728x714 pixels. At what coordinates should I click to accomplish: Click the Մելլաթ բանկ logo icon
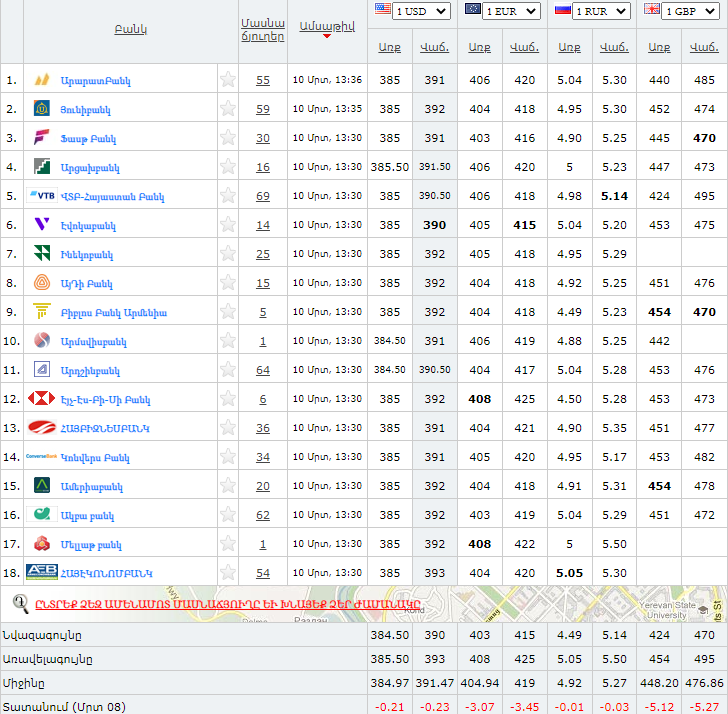point(42,544)
